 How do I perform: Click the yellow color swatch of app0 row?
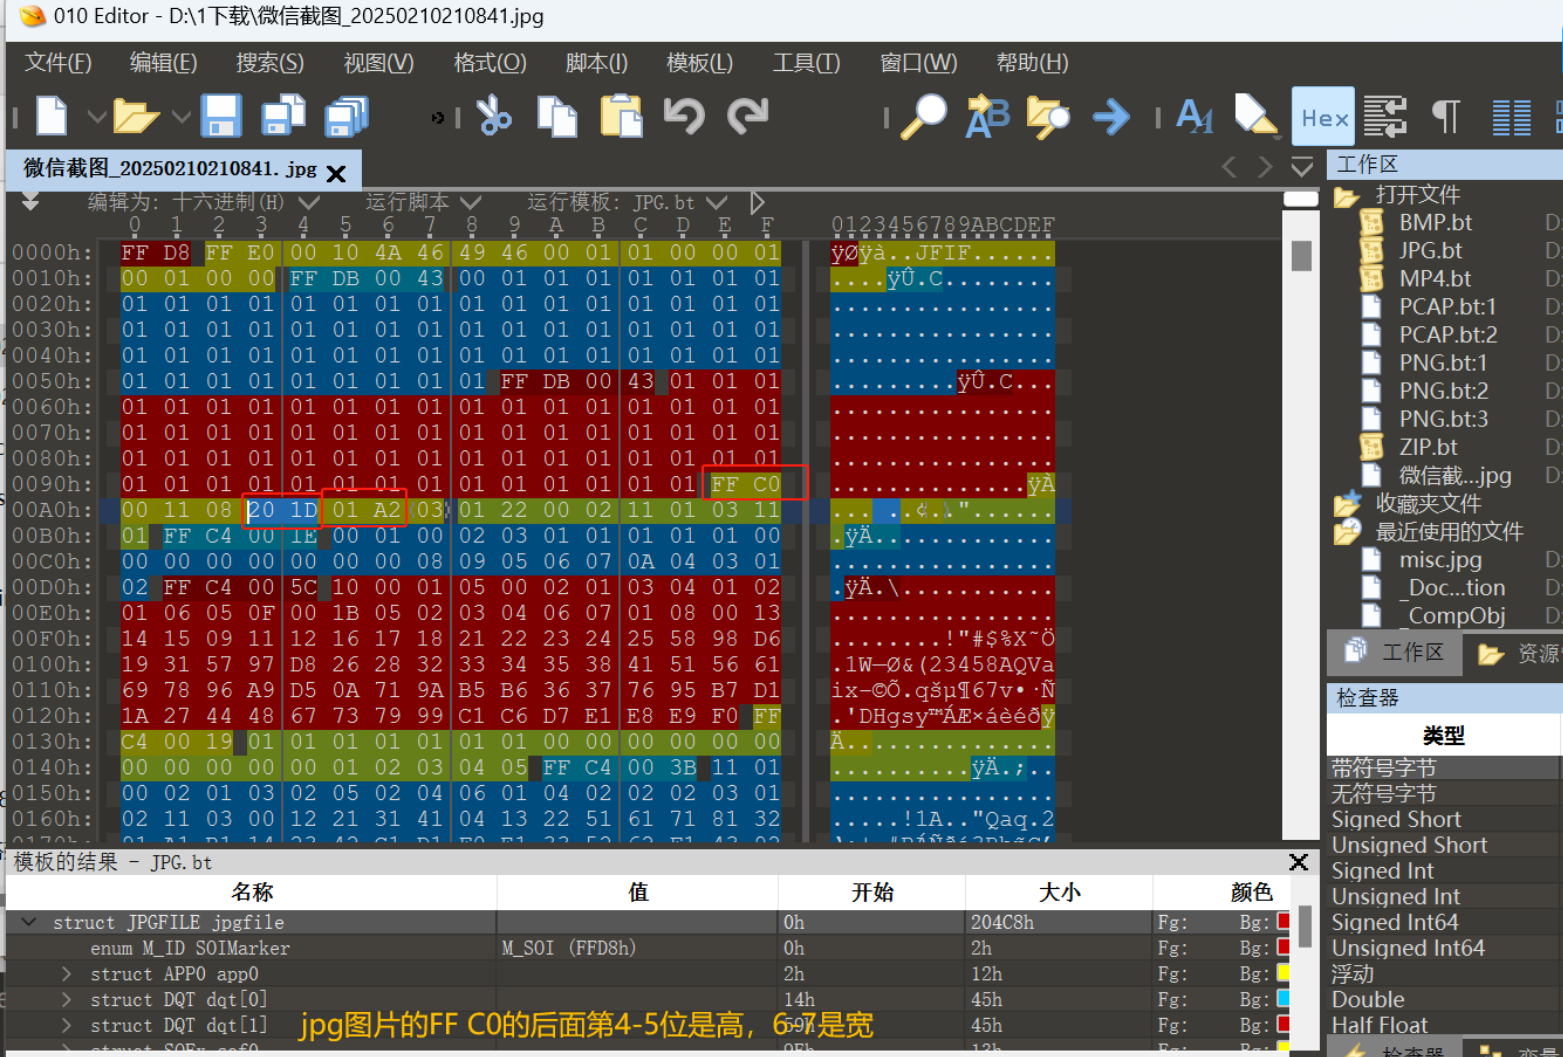(1283, 973)
